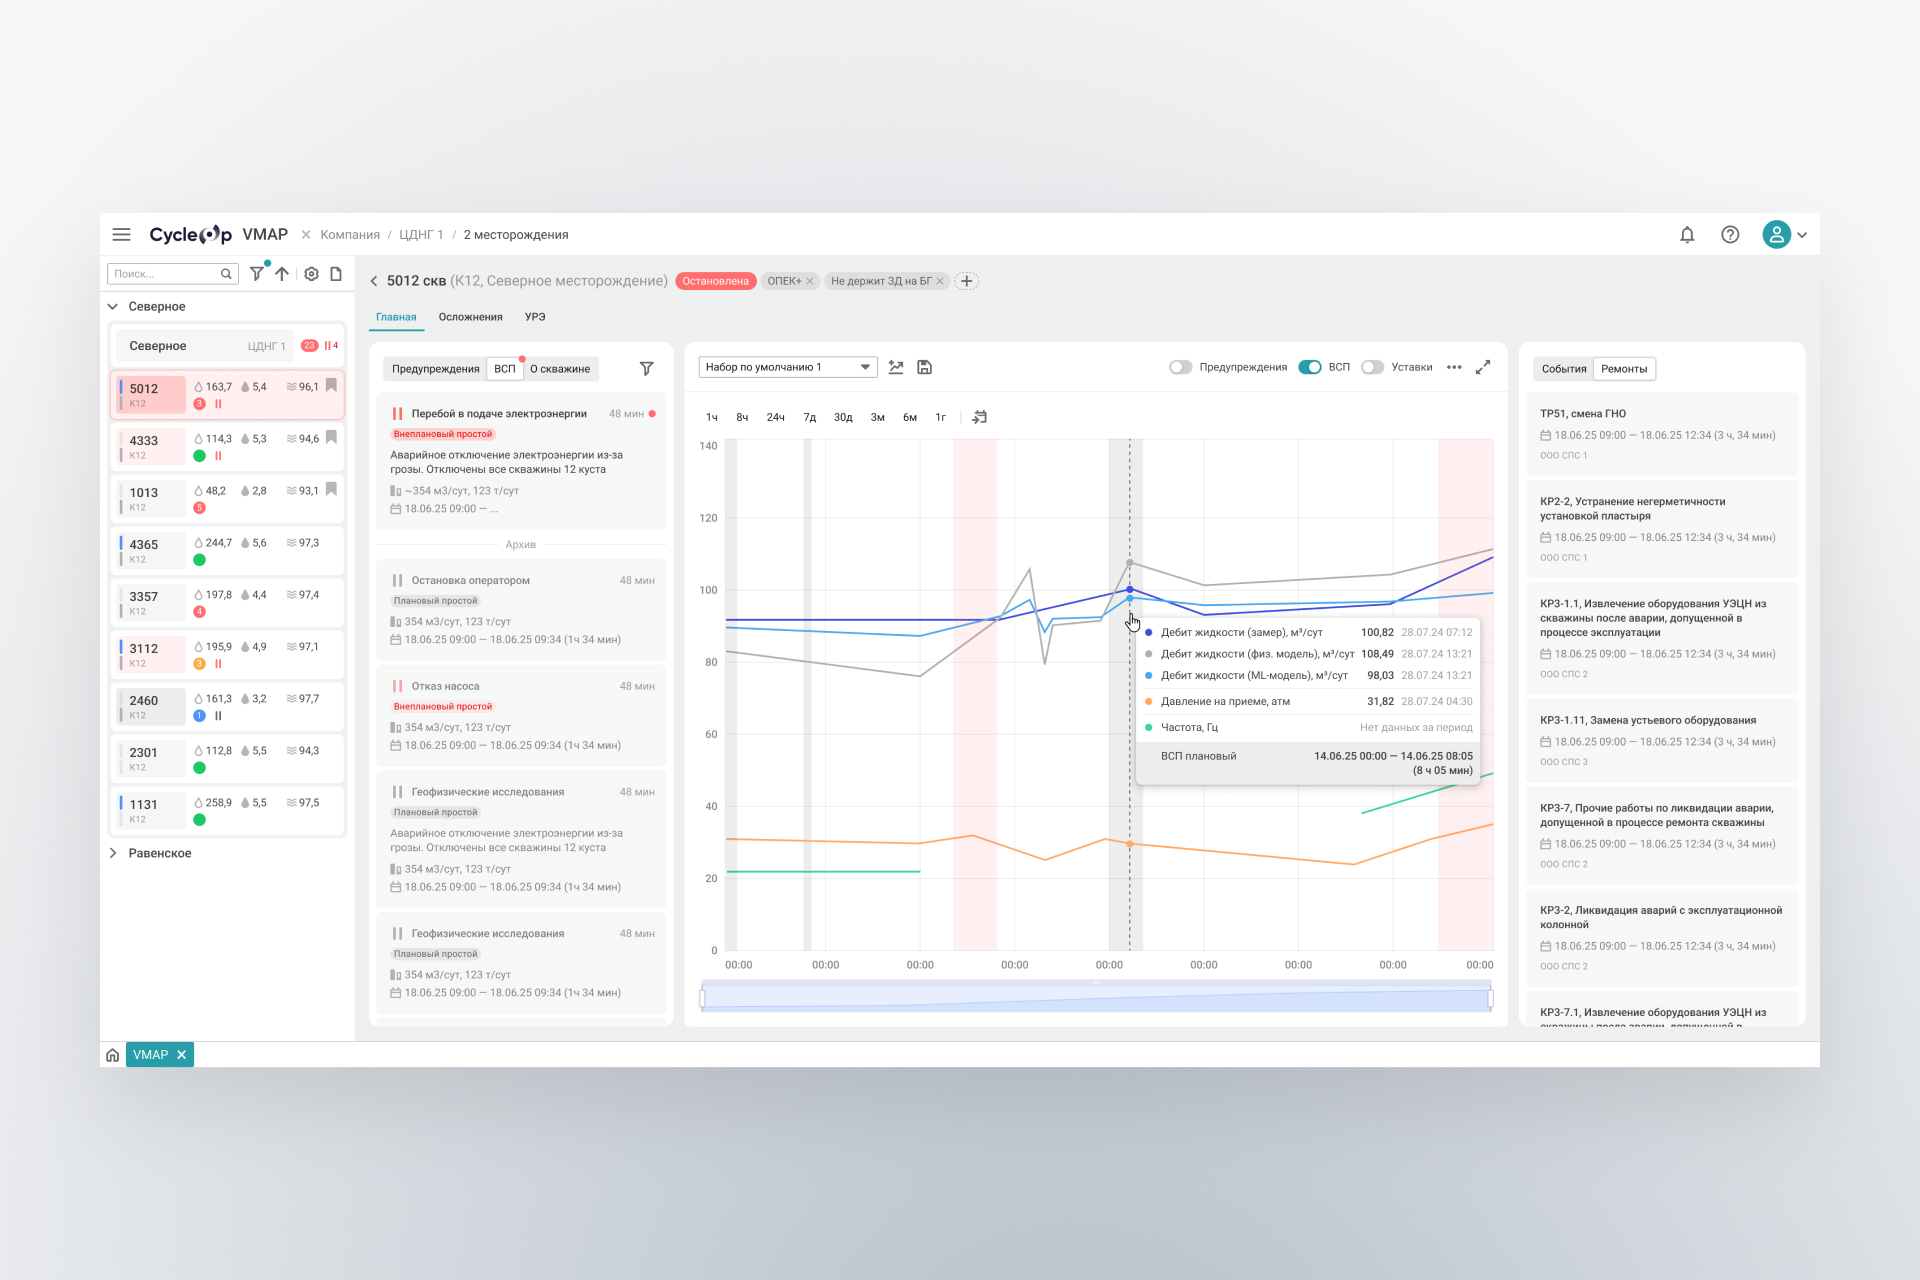Open sidebar settings gear icon
The image size is (1920, 1280).
pos(311,273)
